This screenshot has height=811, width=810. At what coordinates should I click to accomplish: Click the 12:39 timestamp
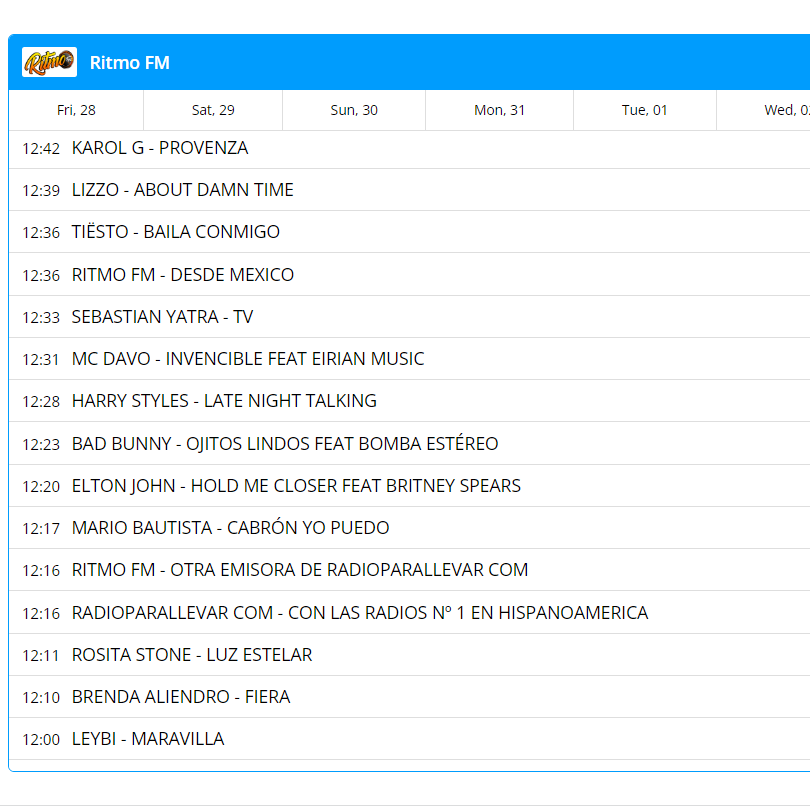(41, 191)
